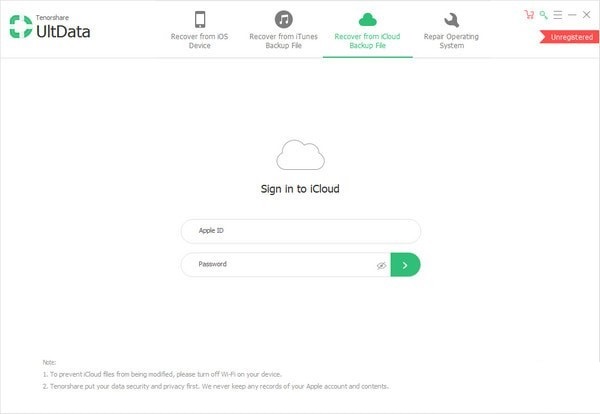
Task: Select the iOS device phone icon
Action: pyautogui.click(x=199, y=19)
